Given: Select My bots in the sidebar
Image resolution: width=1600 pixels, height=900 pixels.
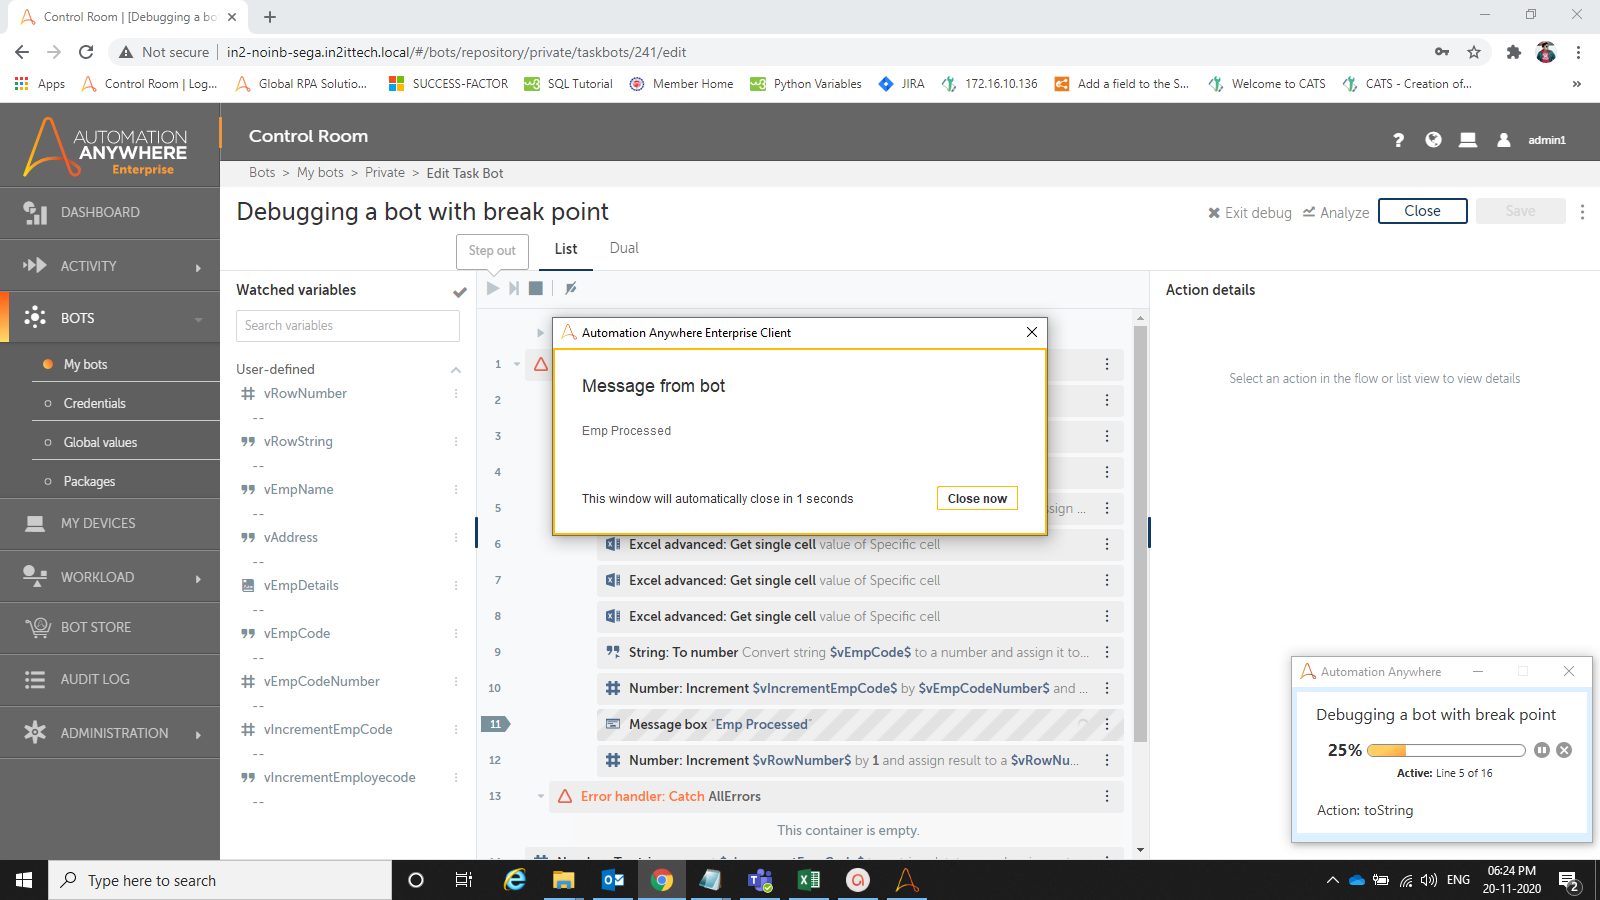Looking at the screenshot, I should coord(85,364).
